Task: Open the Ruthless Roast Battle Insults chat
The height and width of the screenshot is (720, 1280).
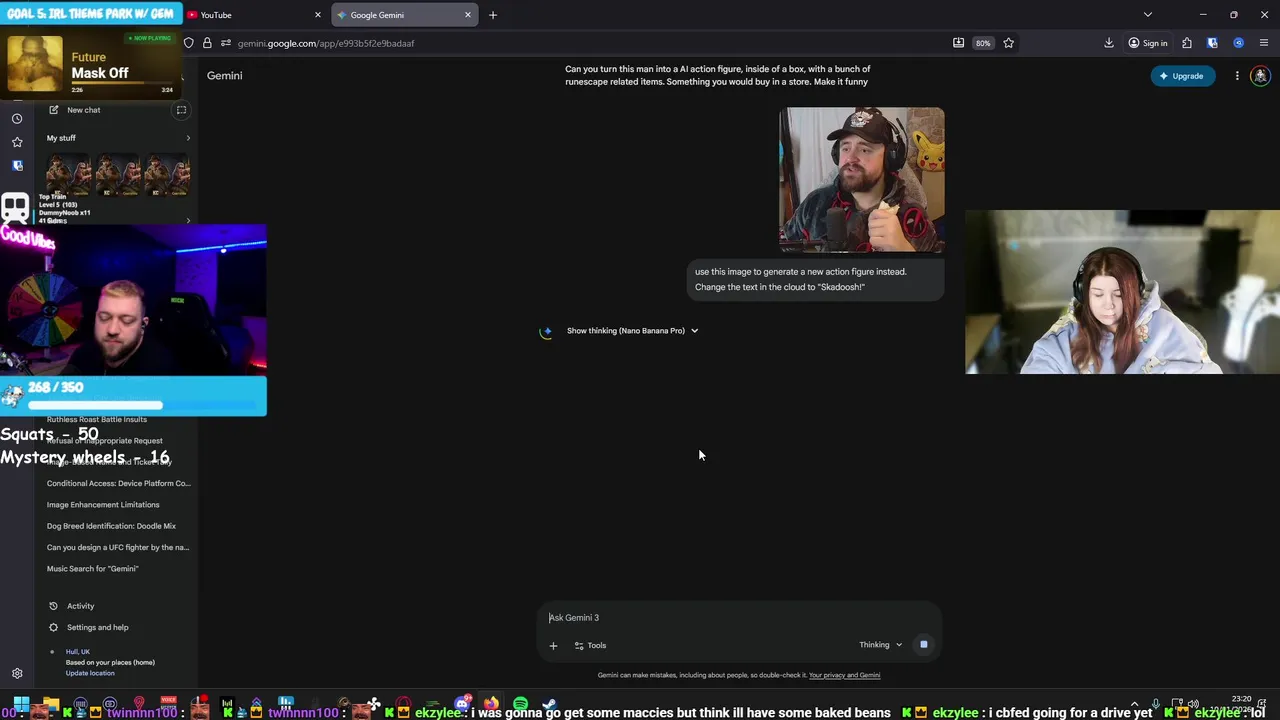Action: click(x=97, y=419)
